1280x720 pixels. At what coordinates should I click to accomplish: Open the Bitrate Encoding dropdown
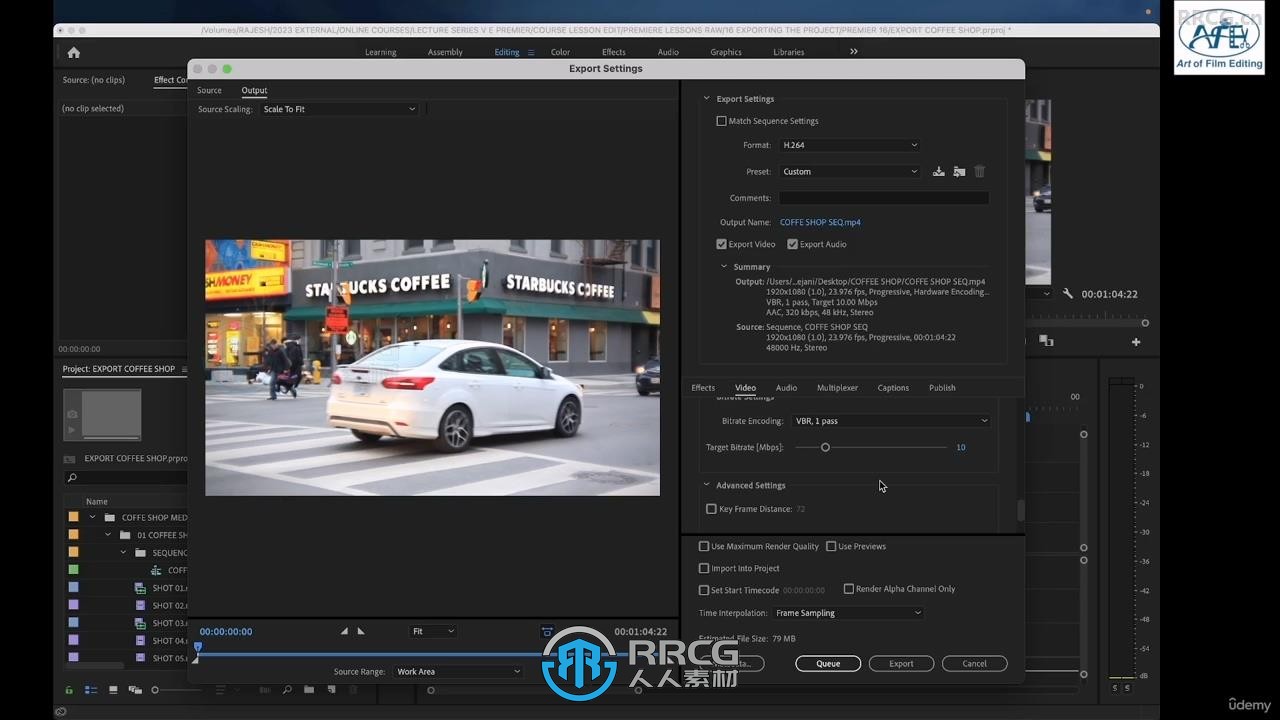click(891, 421)
